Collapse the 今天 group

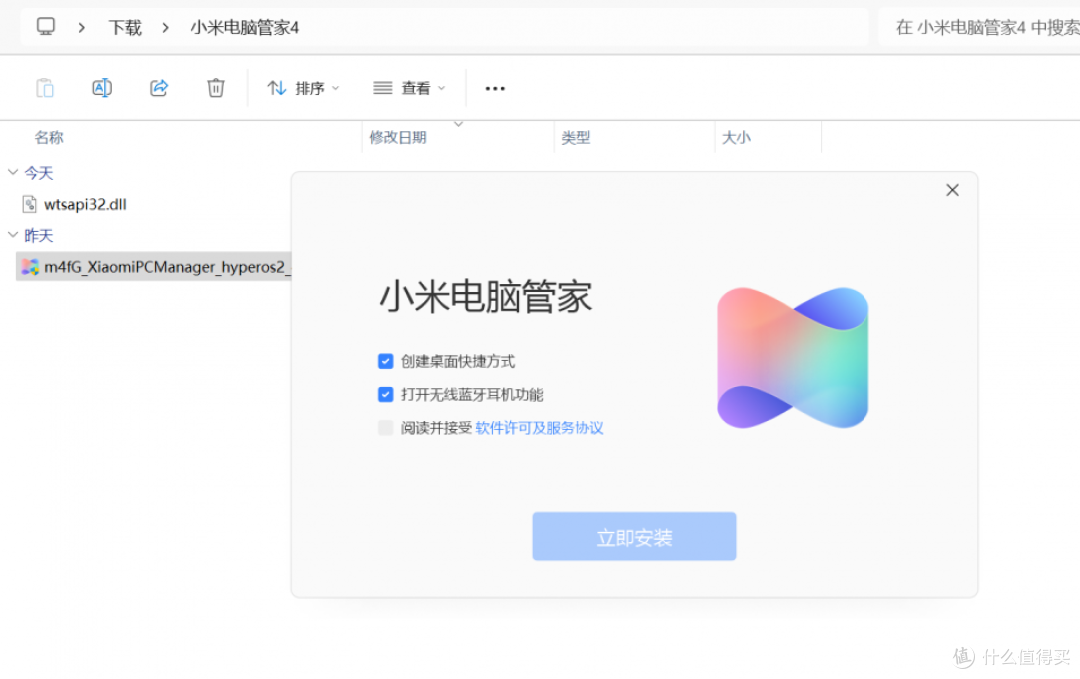coord(12,172)
